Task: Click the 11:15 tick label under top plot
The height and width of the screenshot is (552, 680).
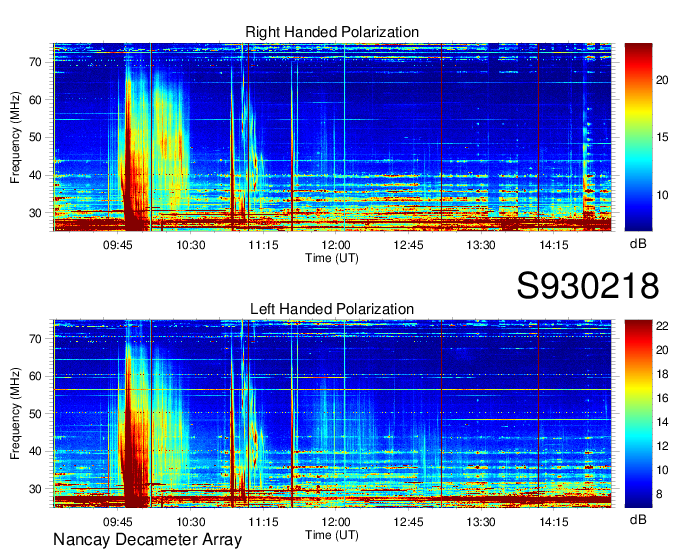Action: coord(263,245)
